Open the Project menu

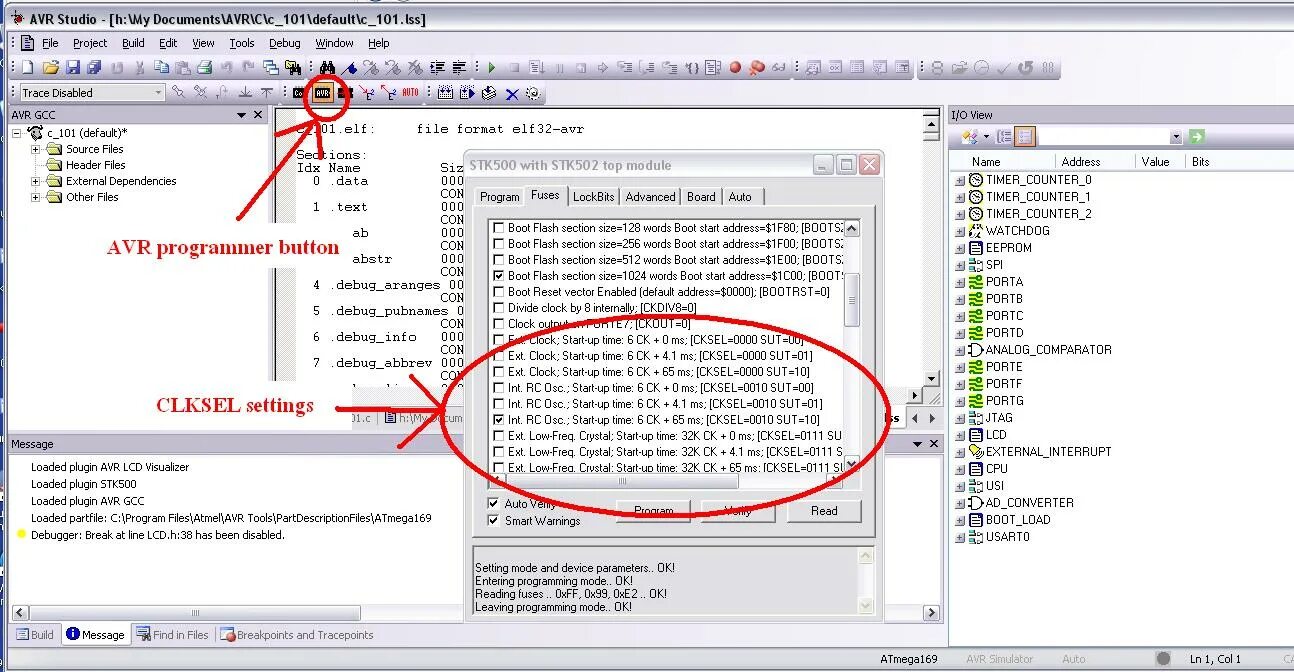90,43
